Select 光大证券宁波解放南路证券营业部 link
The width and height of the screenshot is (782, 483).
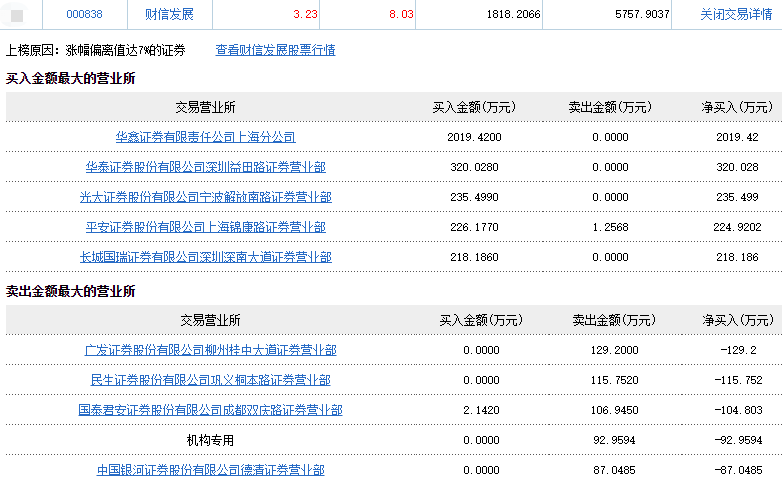pos(205,197)
